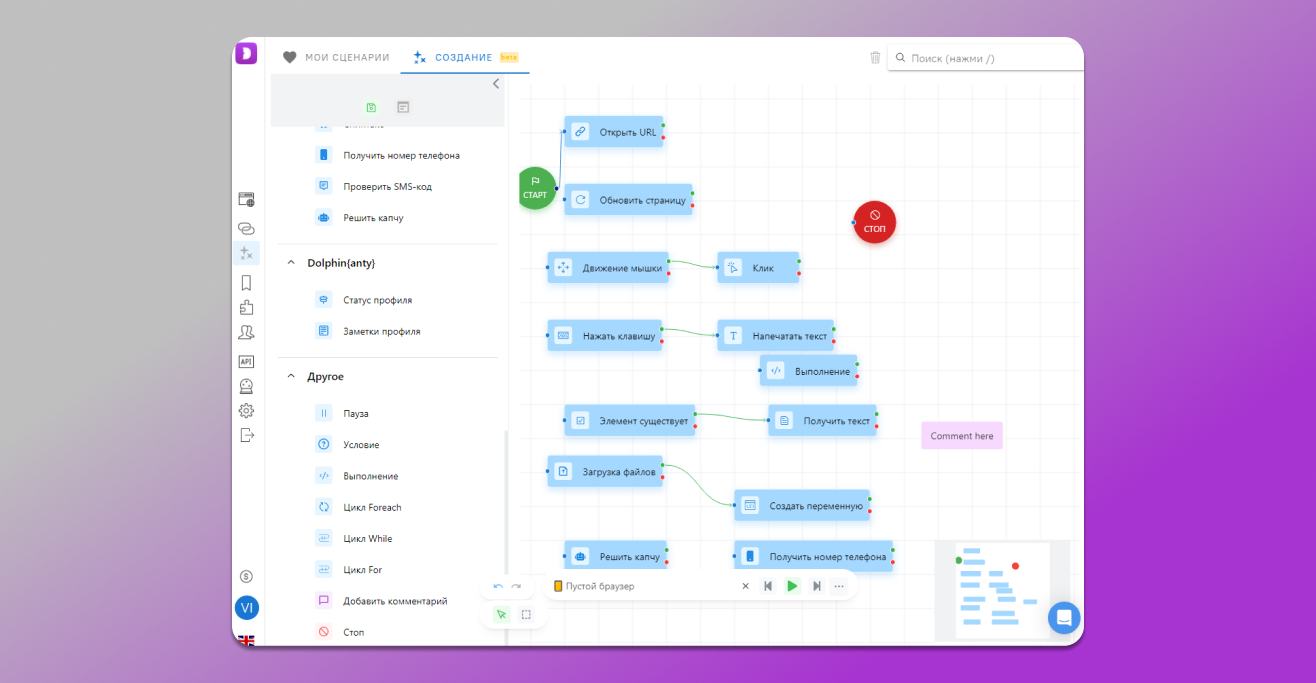This screenshot has width=1316, height=683.
Task: Collapse the left blocks panel with the chevron
Action: click(x=496, y=84)
